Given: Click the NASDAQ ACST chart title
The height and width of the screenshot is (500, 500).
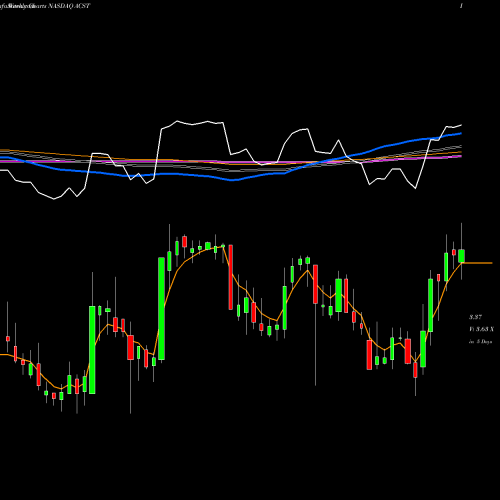Looking at the screenshot, I should (x=45, y=6).
